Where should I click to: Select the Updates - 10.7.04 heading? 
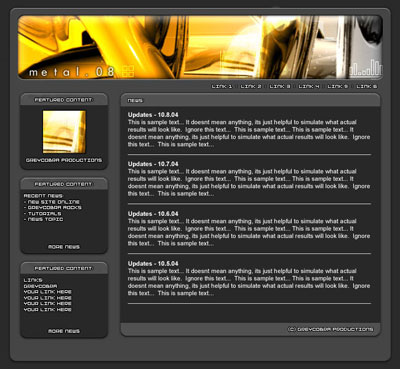coord(153,164)
